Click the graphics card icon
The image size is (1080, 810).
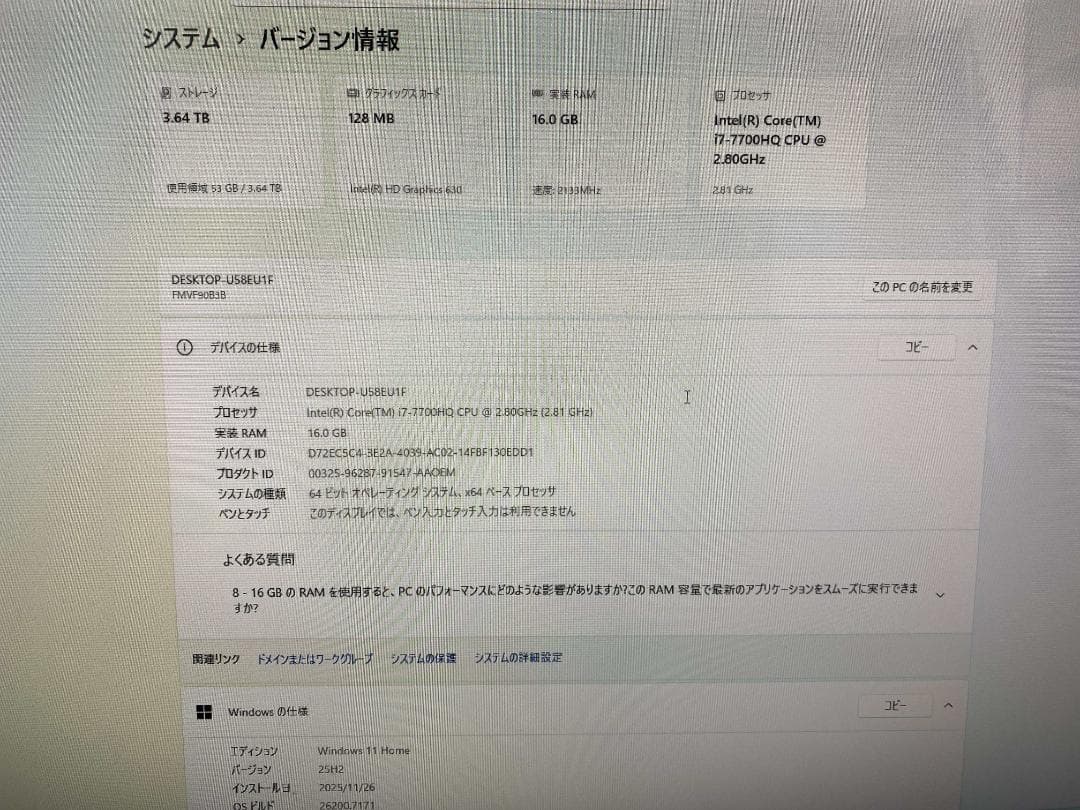click(352, 93)
